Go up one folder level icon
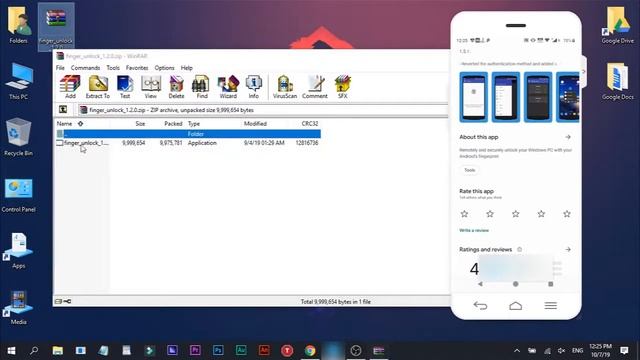 [63, 109]
